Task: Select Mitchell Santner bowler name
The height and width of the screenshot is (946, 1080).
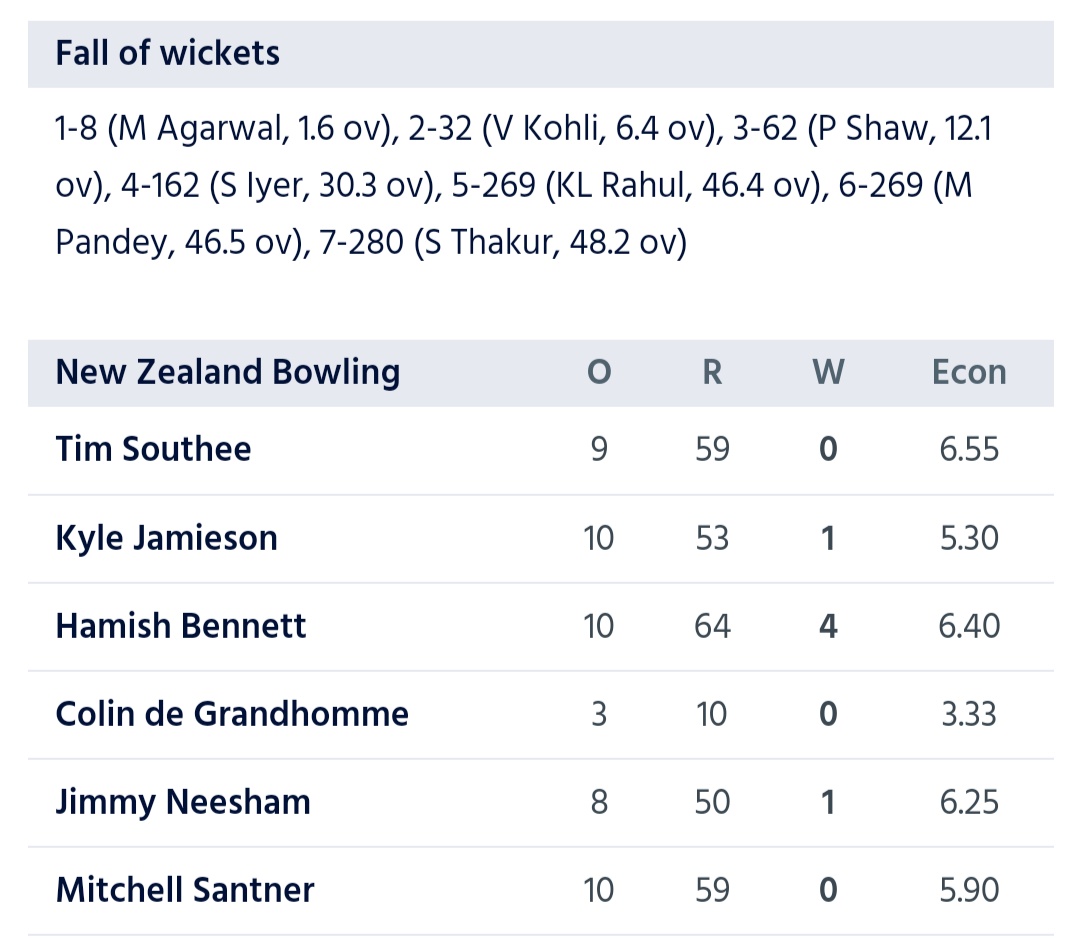Action: [185, 890]
